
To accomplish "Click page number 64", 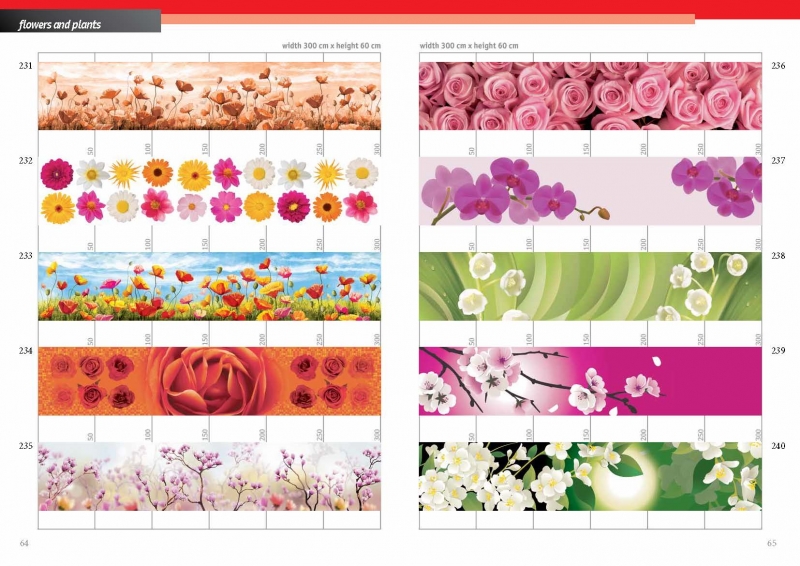I will coord(25,543).
